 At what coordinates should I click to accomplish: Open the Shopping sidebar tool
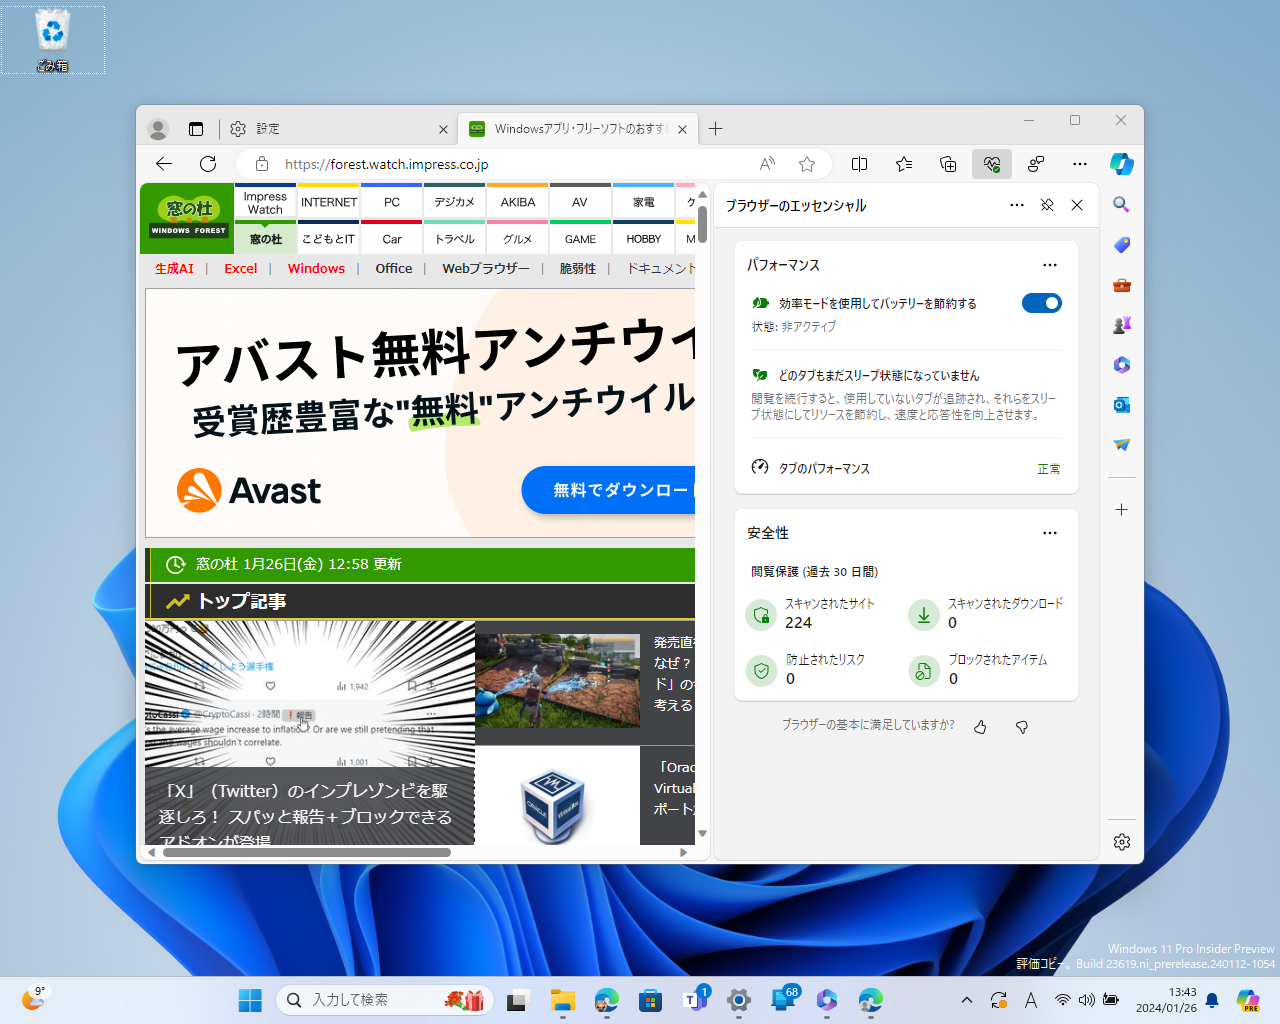[1121, 244]
